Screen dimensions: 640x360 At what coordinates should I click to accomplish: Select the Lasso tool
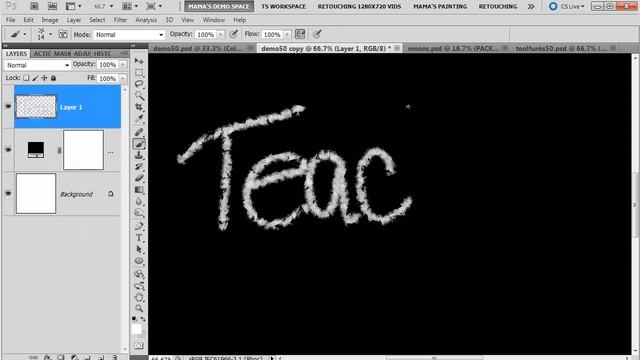(x=139, y=84)
